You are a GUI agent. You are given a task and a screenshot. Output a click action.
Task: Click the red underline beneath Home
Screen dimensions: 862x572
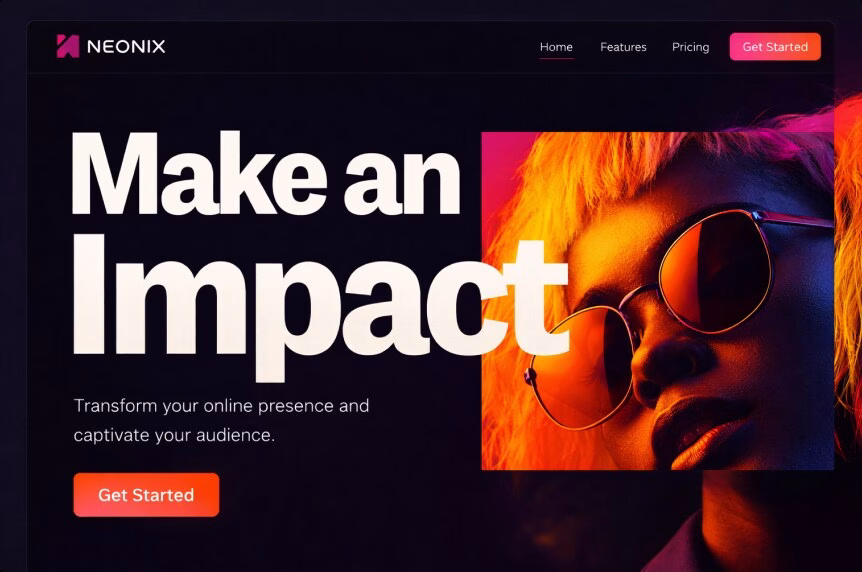click(x=556, y=57)
